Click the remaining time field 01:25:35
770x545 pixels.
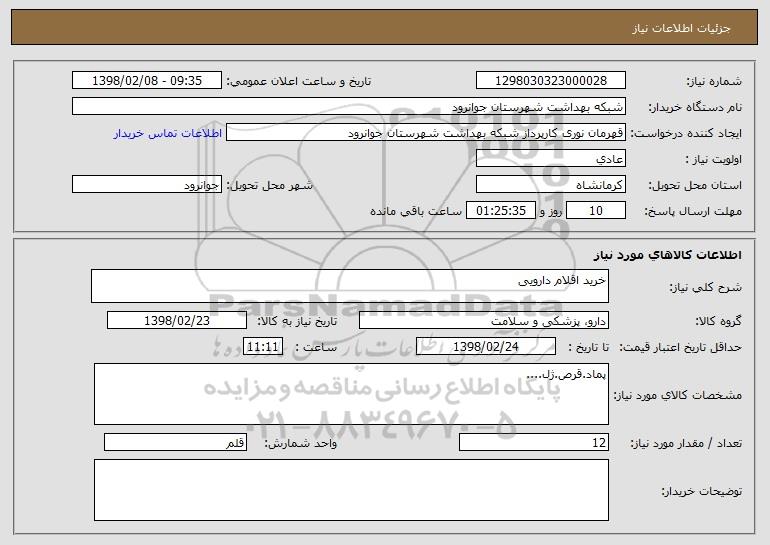(500, 211)
